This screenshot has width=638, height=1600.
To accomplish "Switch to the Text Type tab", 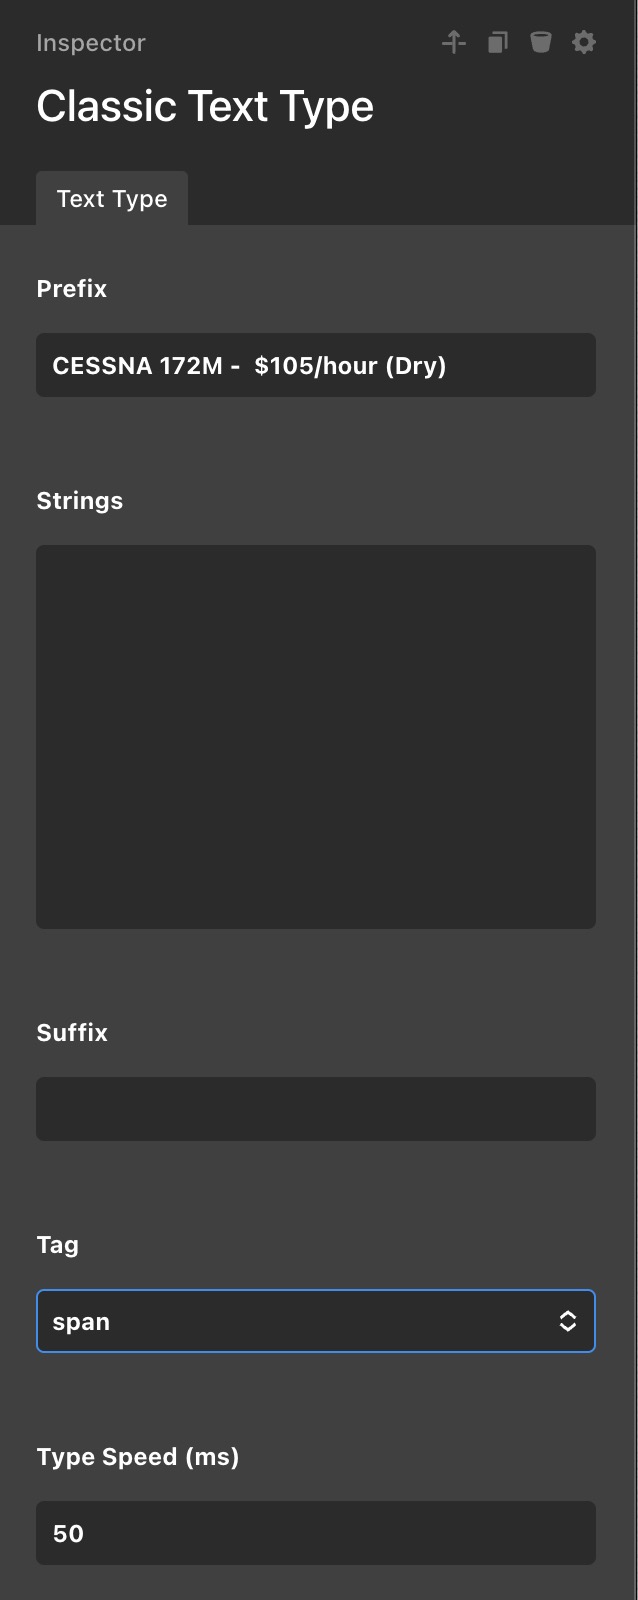I will [x=112, y=199].
